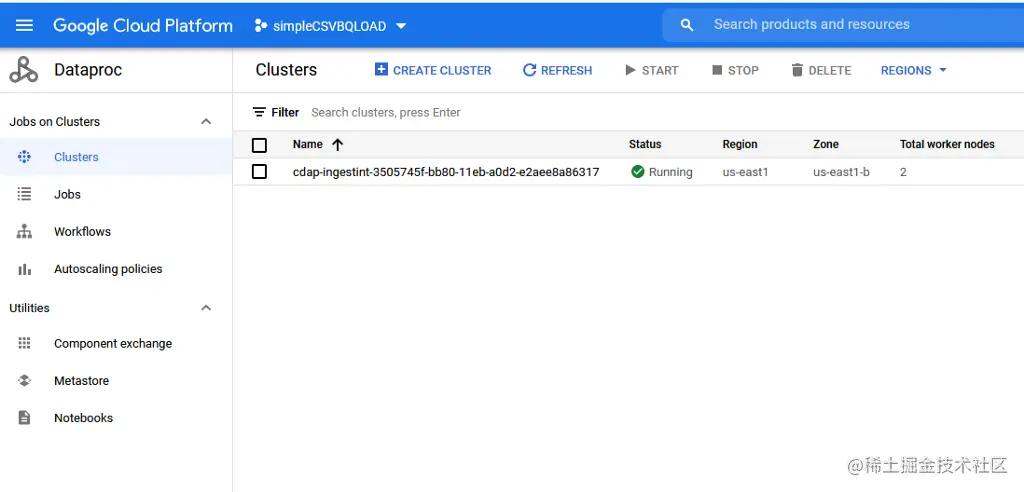Screen dimensions: 1024x492
Task: Toggle the select-all clusters header checkbox
Action: click(x=259, y=145)
